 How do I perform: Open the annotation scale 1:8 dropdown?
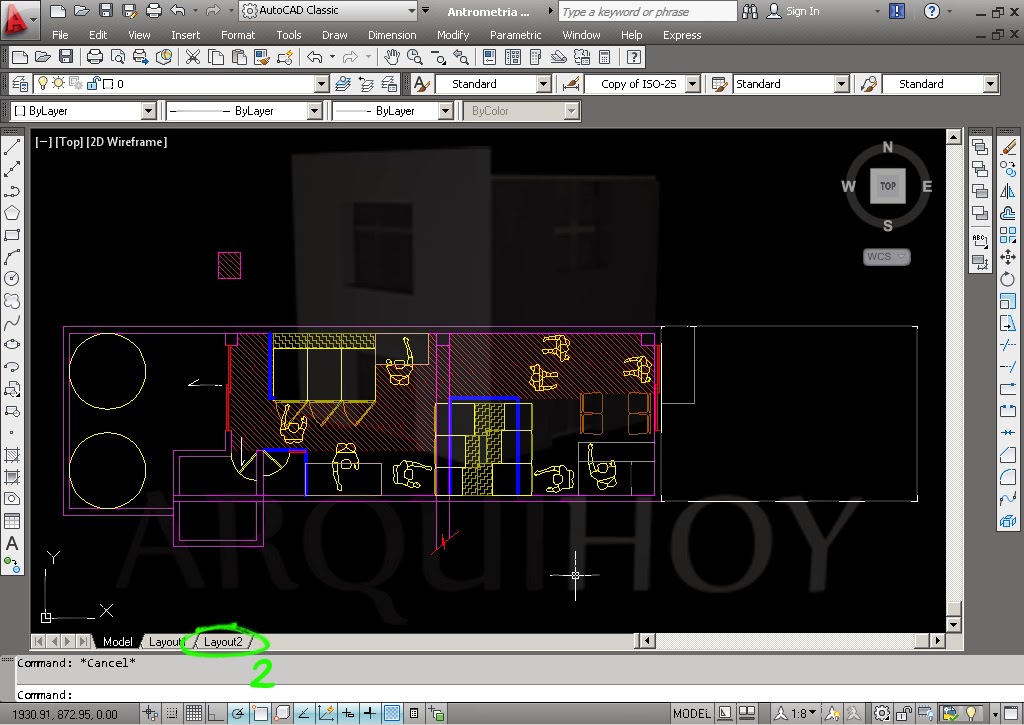coord(800,711)
